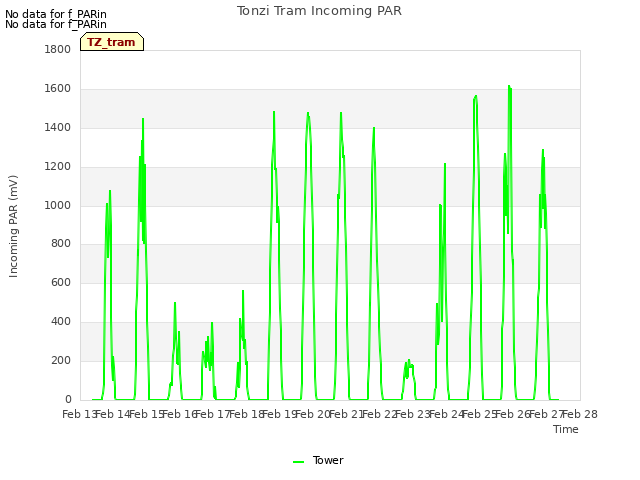Click the 1400 y-axis value
Viewport: 640px width, 480px height.
pyautogui.click(x=58, y=128)
